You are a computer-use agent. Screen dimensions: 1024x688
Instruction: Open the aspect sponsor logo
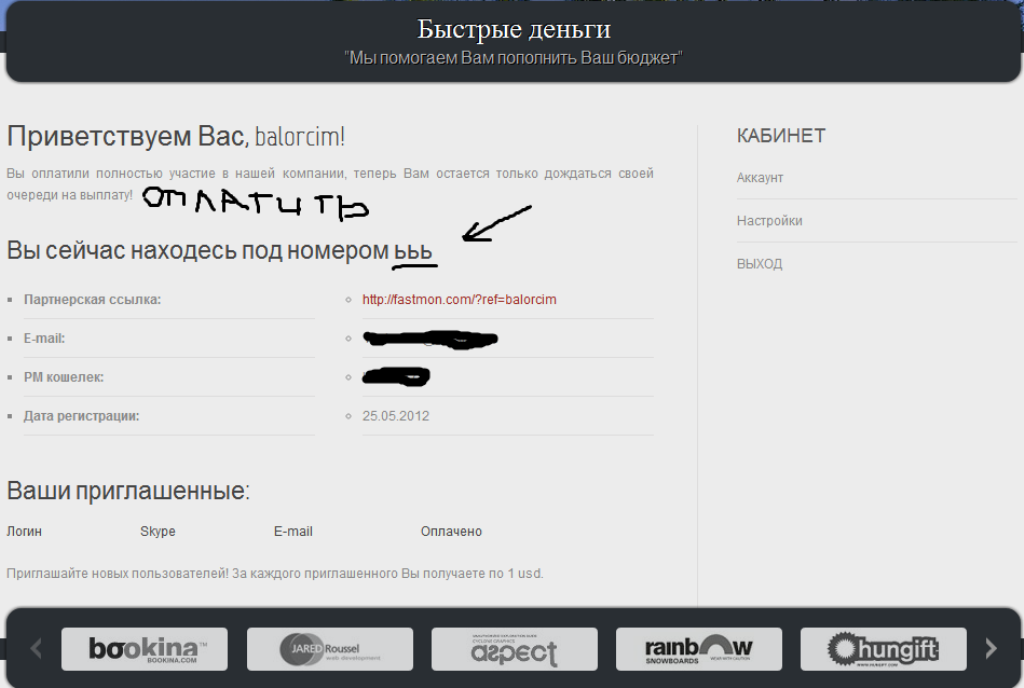pos(514,649)
